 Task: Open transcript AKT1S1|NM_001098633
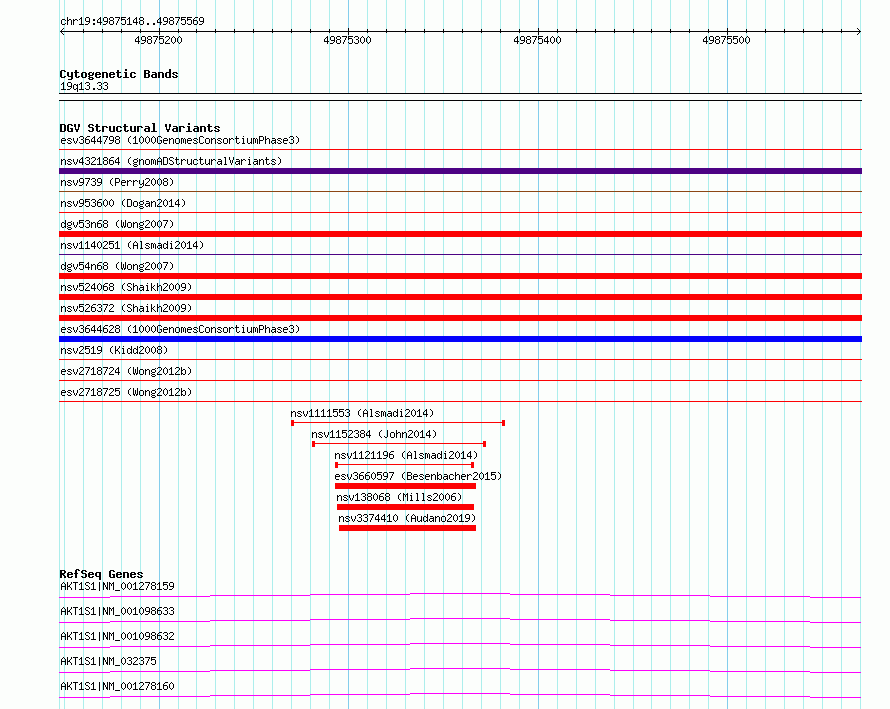click(117, 611)
